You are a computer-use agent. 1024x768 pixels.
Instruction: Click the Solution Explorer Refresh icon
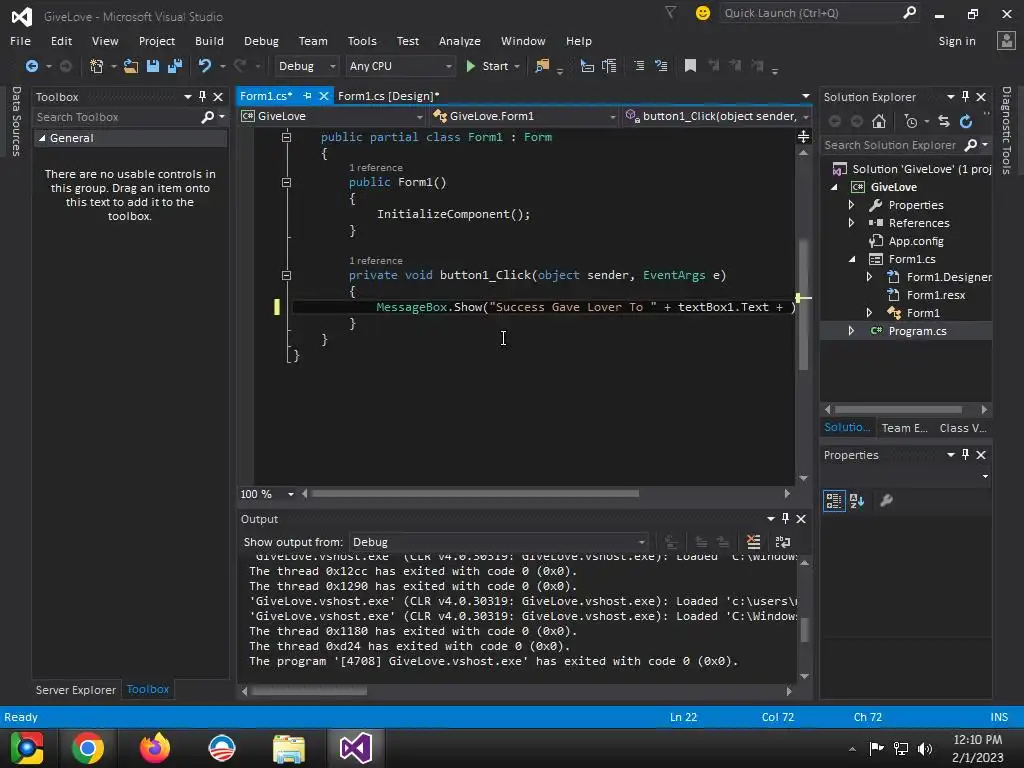pyautogui.click(x=966, y=121)
